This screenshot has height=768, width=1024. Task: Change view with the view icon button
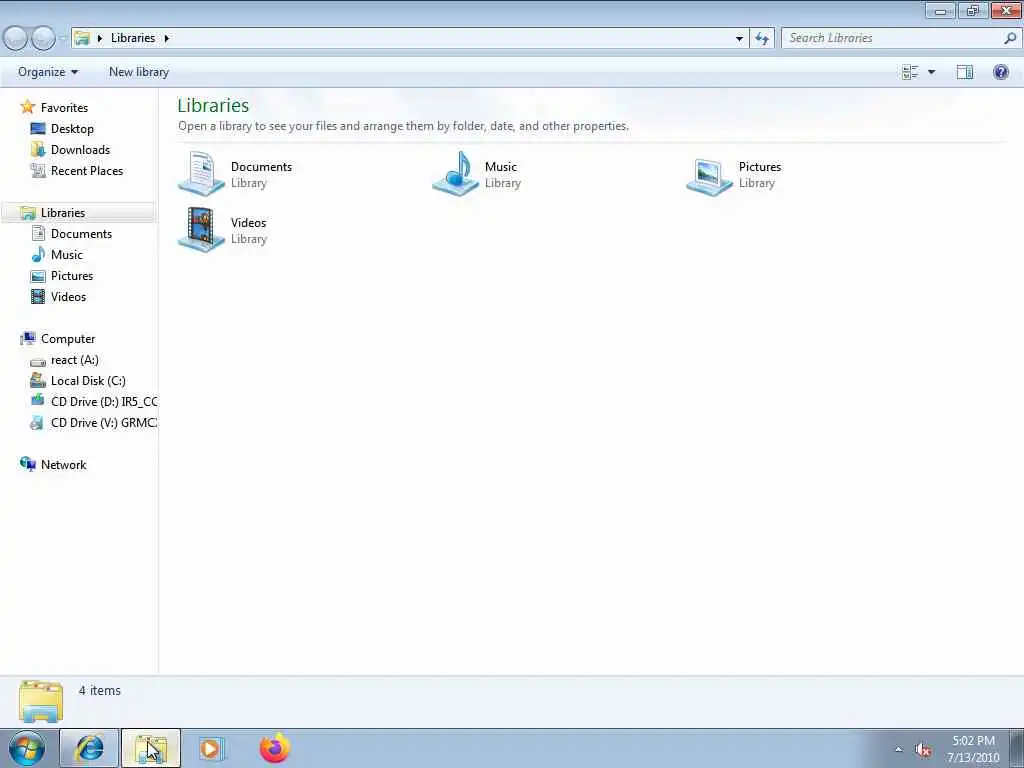[910, 72]
